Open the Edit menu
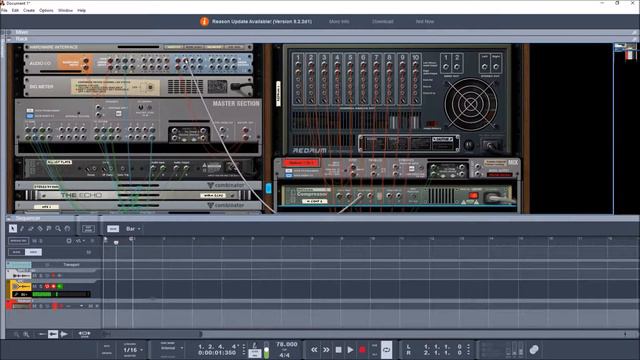The height and width of the screenshot is (360, 640). [15, 10]
